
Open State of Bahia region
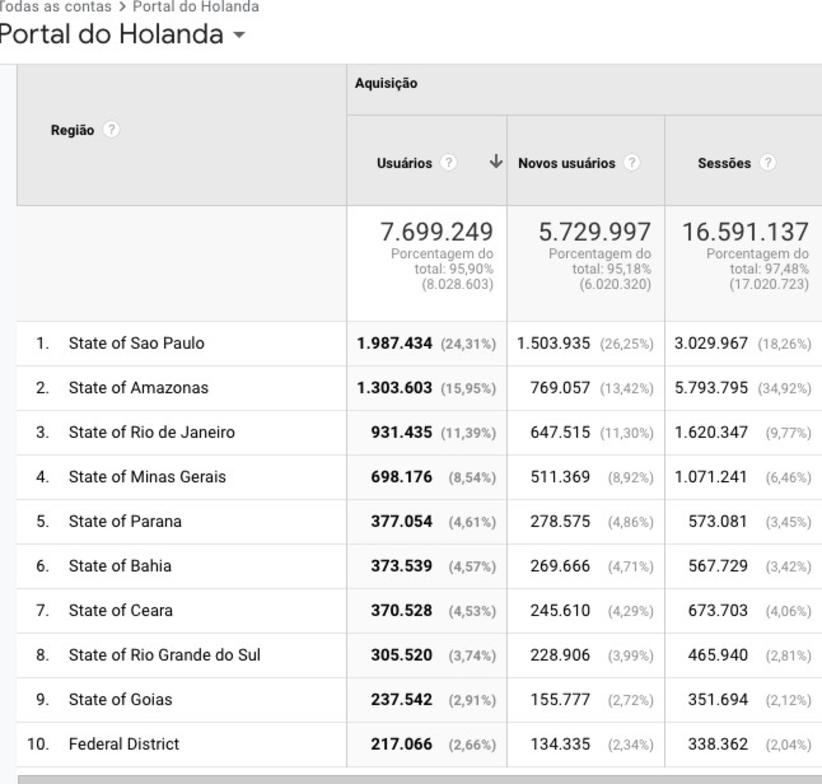coord(120,566)
